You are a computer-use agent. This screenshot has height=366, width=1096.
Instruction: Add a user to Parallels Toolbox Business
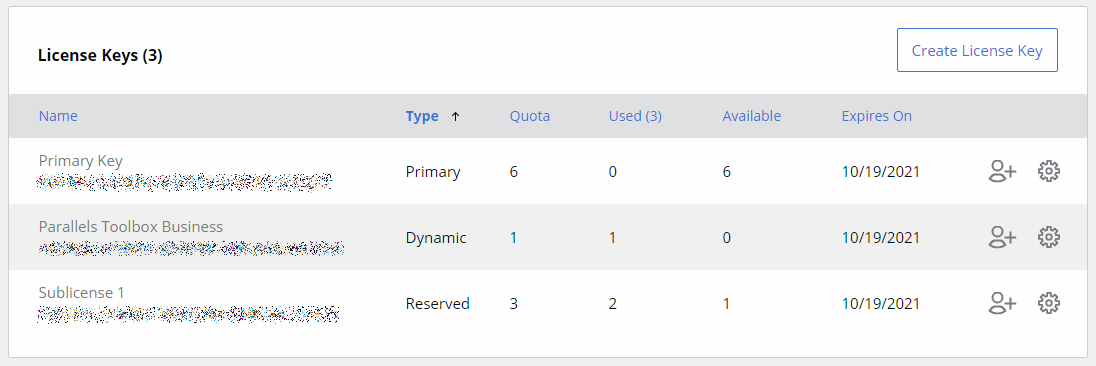click(x=1002, y=237)
